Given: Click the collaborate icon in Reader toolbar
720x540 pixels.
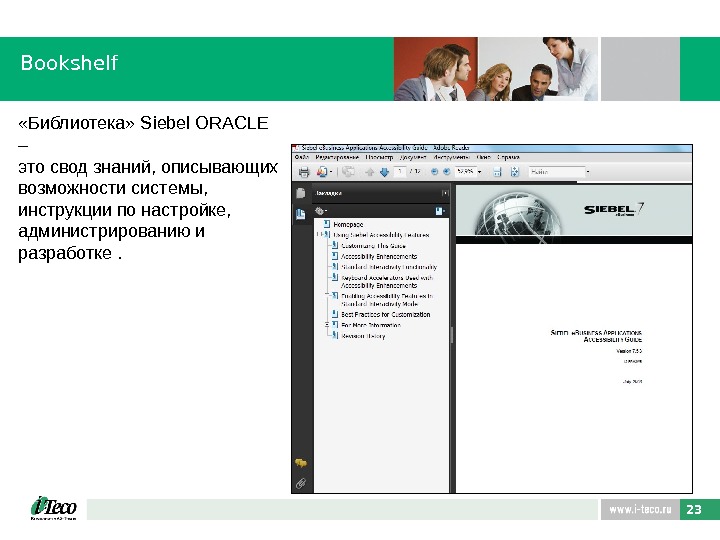Looking at the screenshot, I should [349, 172].
